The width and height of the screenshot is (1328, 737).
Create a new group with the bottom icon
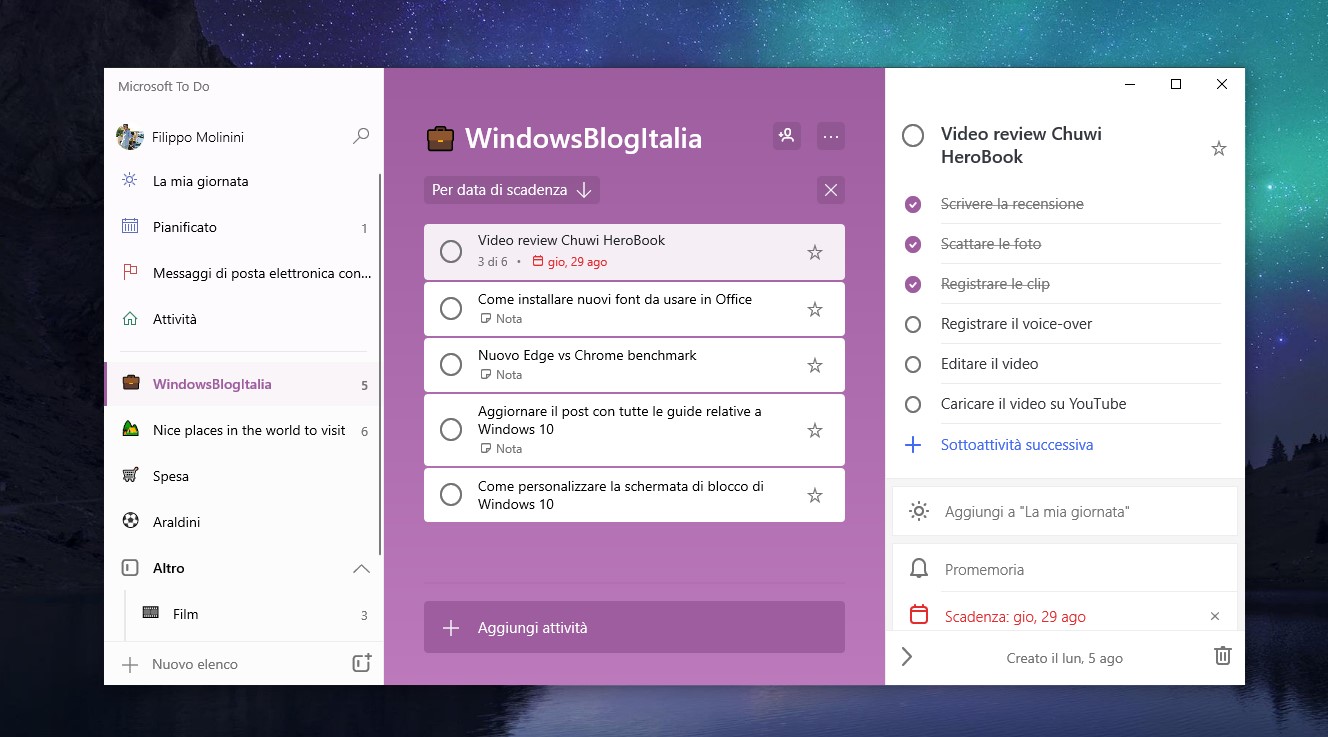click(362, 663)
